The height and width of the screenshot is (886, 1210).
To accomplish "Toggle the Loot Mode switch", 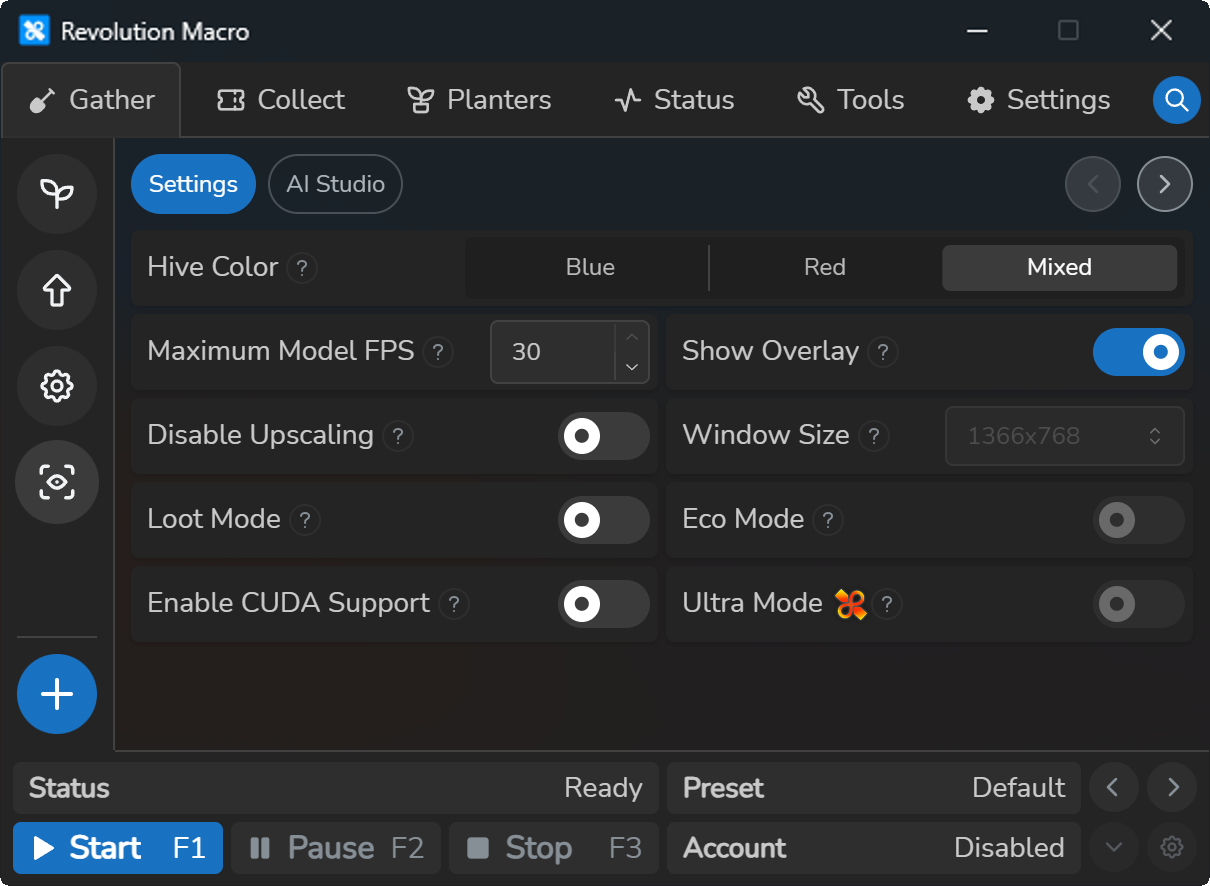I will pyautogui.click(x=604, y=520).
